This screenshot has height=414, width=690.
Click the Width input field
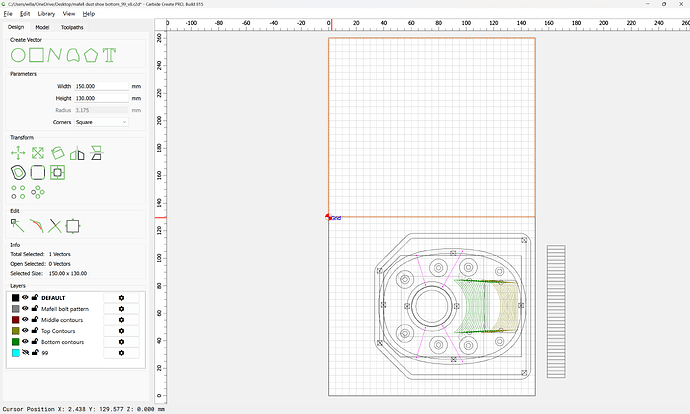101,86
